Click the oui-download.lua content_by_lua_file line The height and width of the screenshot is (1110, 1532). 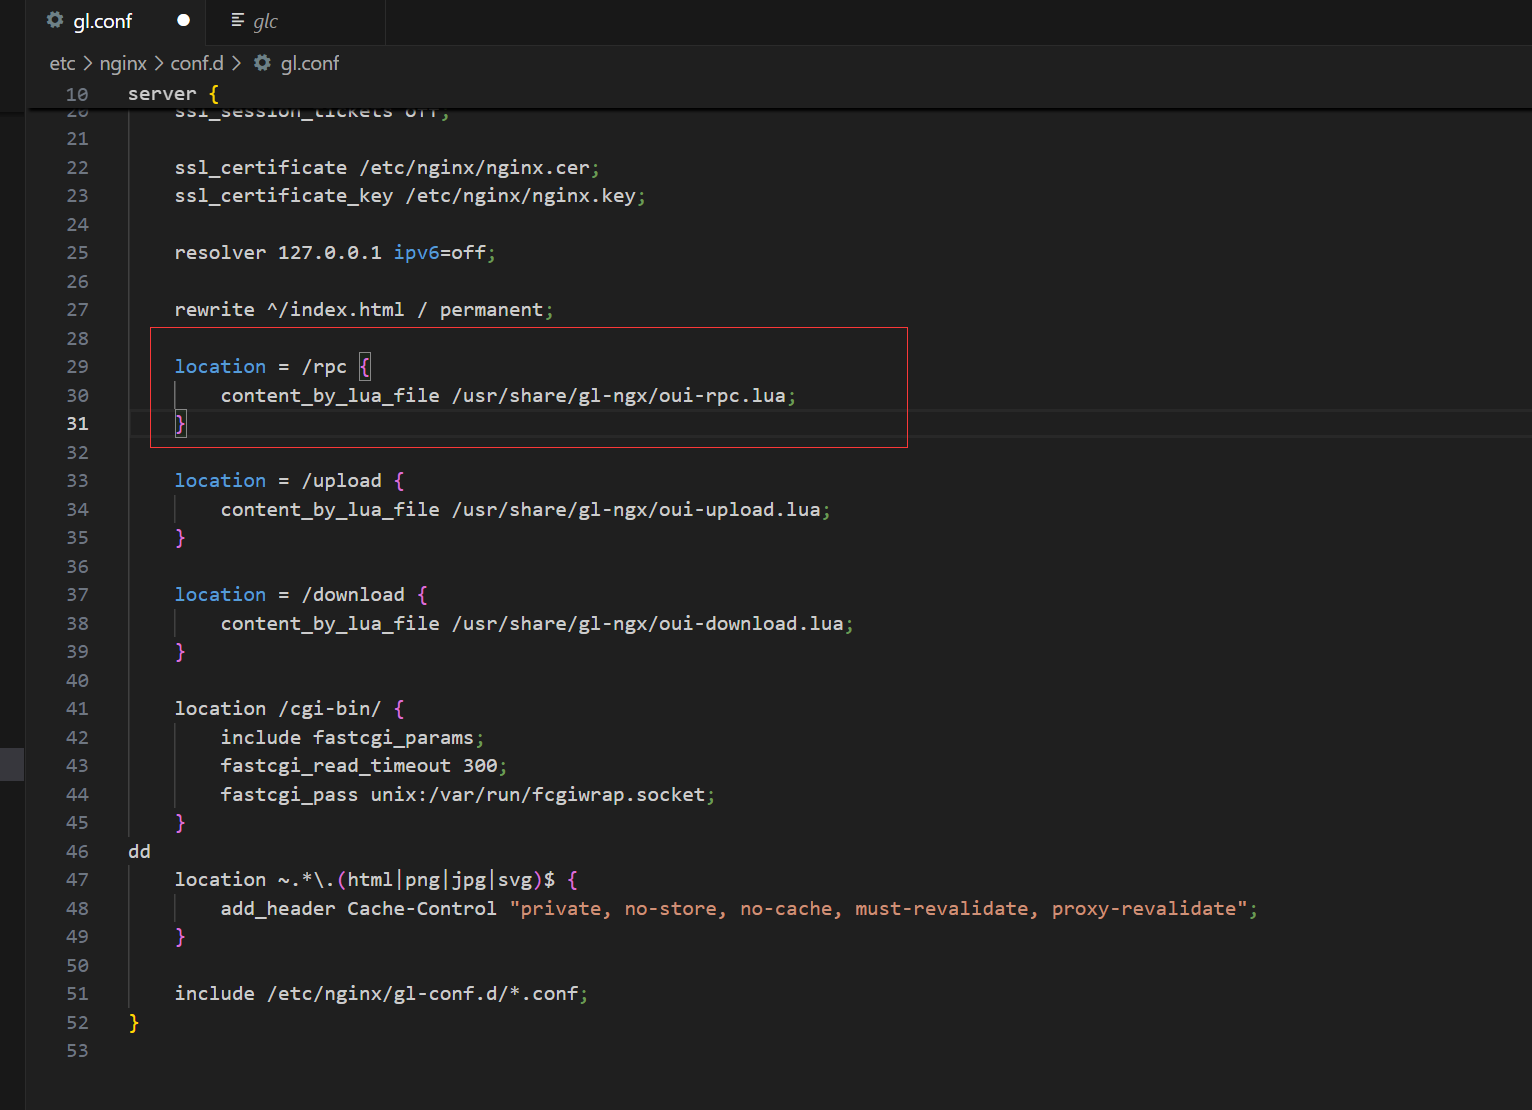coord(537,624)
